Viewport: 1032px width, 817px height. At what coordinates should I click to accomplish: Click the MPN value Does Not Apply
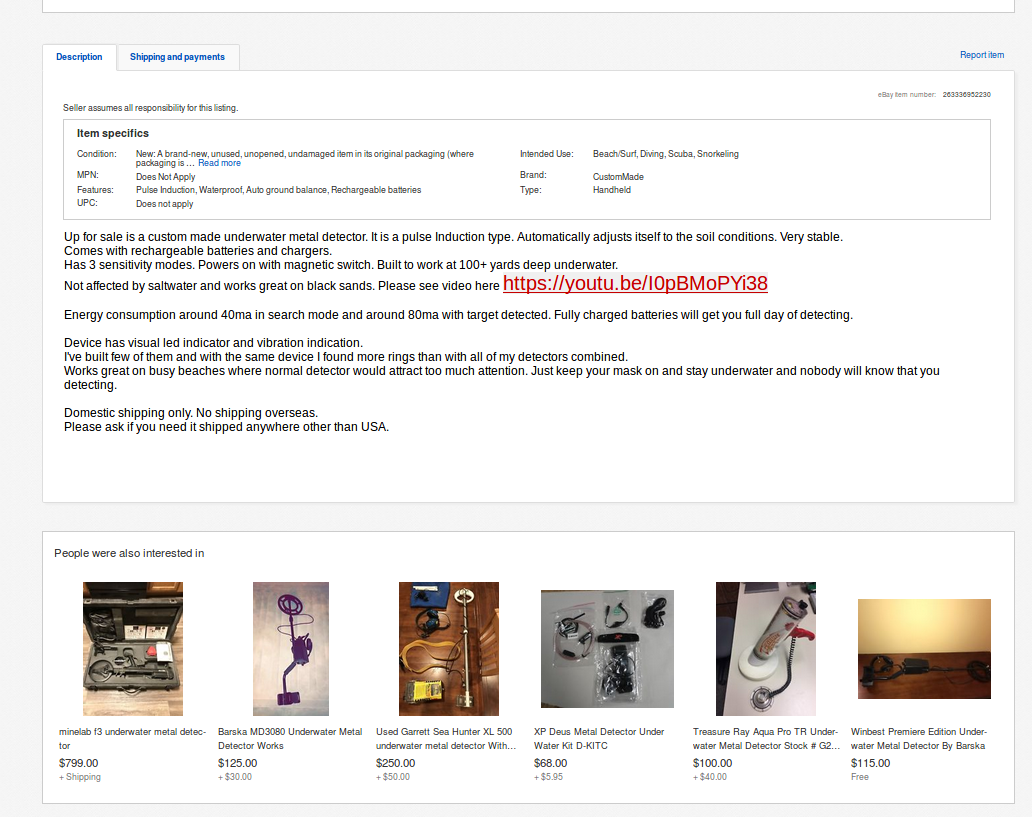click(x=165, y=176)
